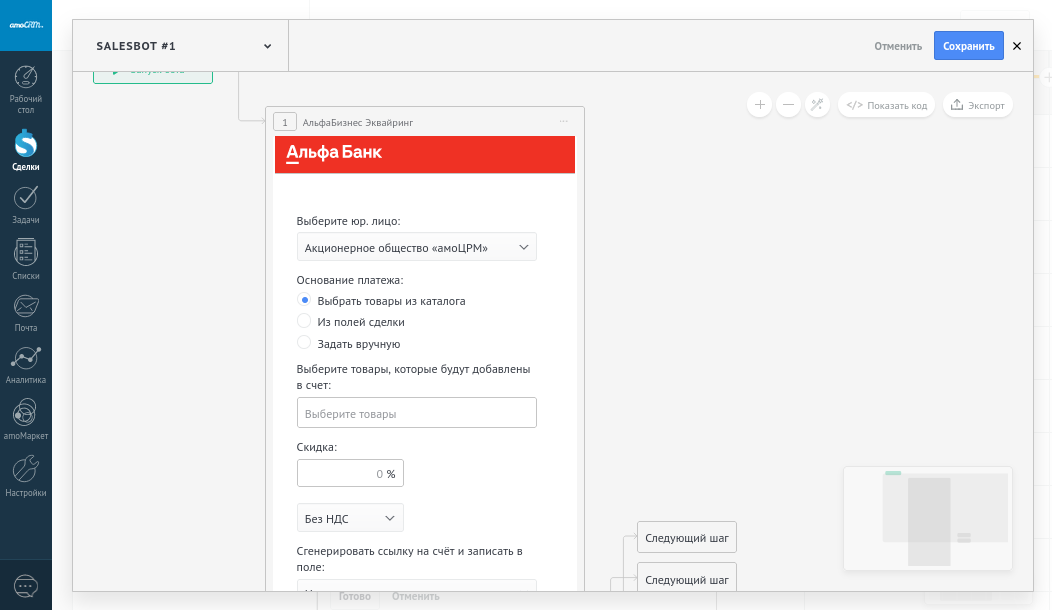Zoom out canvas with minus button
Screen dimensions: 1052x610
789,105
